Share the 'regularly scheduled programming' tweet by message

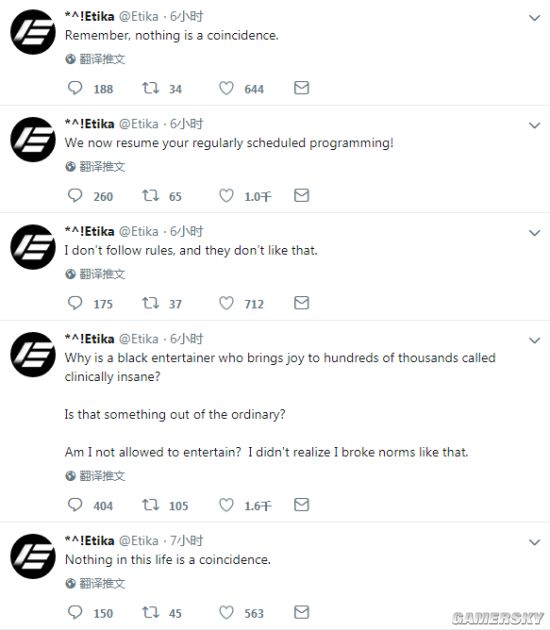301,196
